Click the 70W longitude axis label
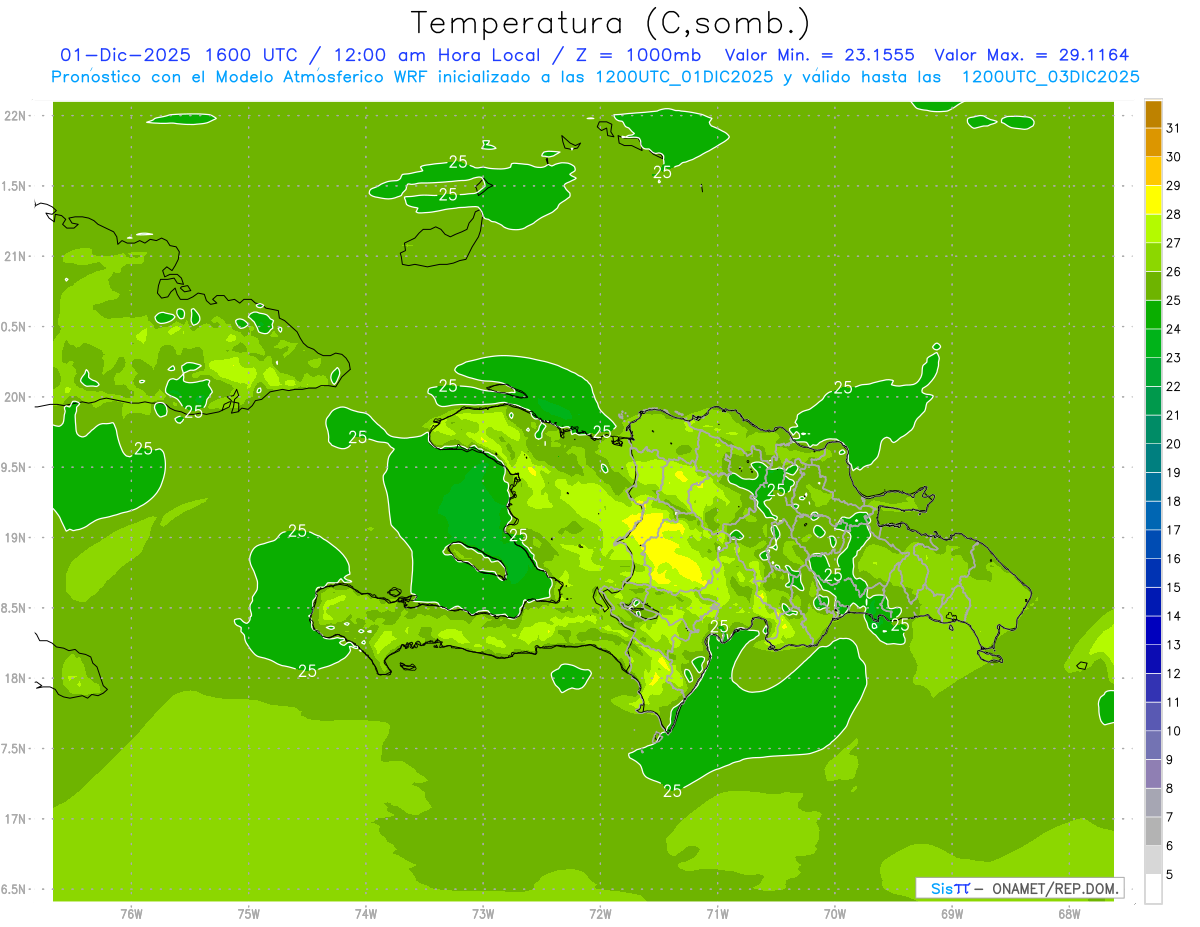 click(x=835, y=914)
